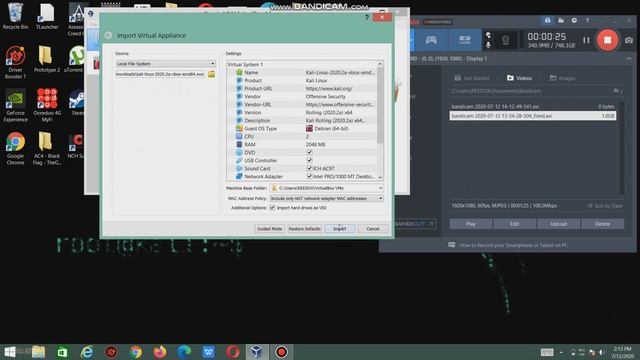Click the Import button
The height and width of the screenshot is (360, 640).
[340, 229]
